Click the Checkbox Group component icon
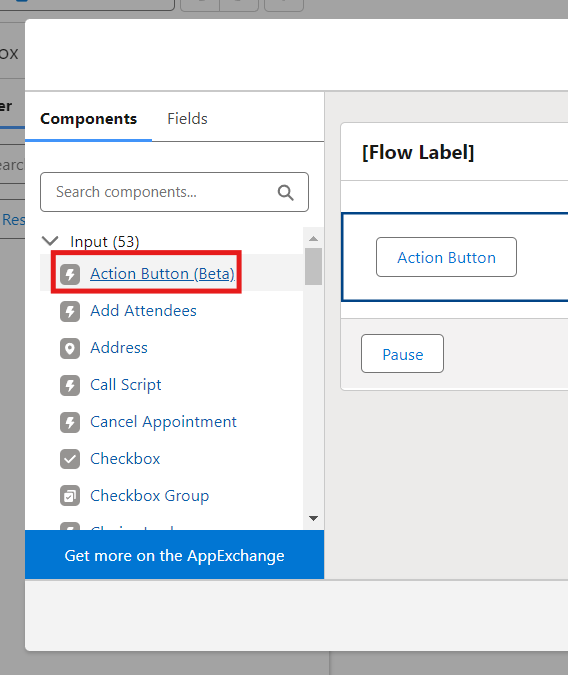Viewport: 568px width, 675px height. 70,496
